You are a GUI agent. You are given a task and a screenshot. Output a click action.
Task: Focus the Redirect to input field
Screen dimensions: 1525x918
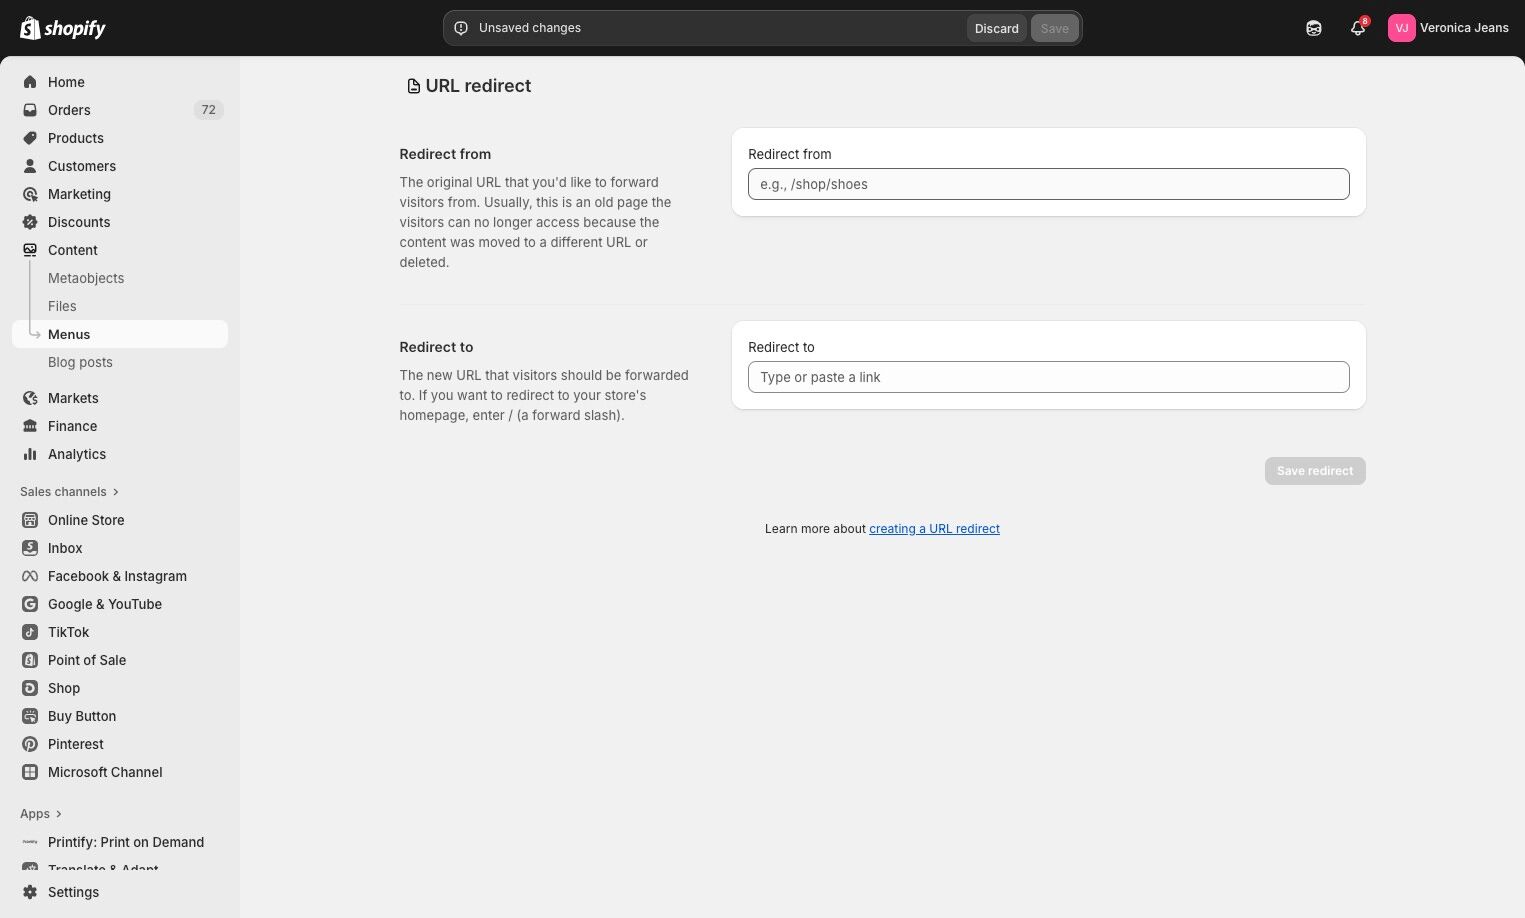tap(1049, 377)
